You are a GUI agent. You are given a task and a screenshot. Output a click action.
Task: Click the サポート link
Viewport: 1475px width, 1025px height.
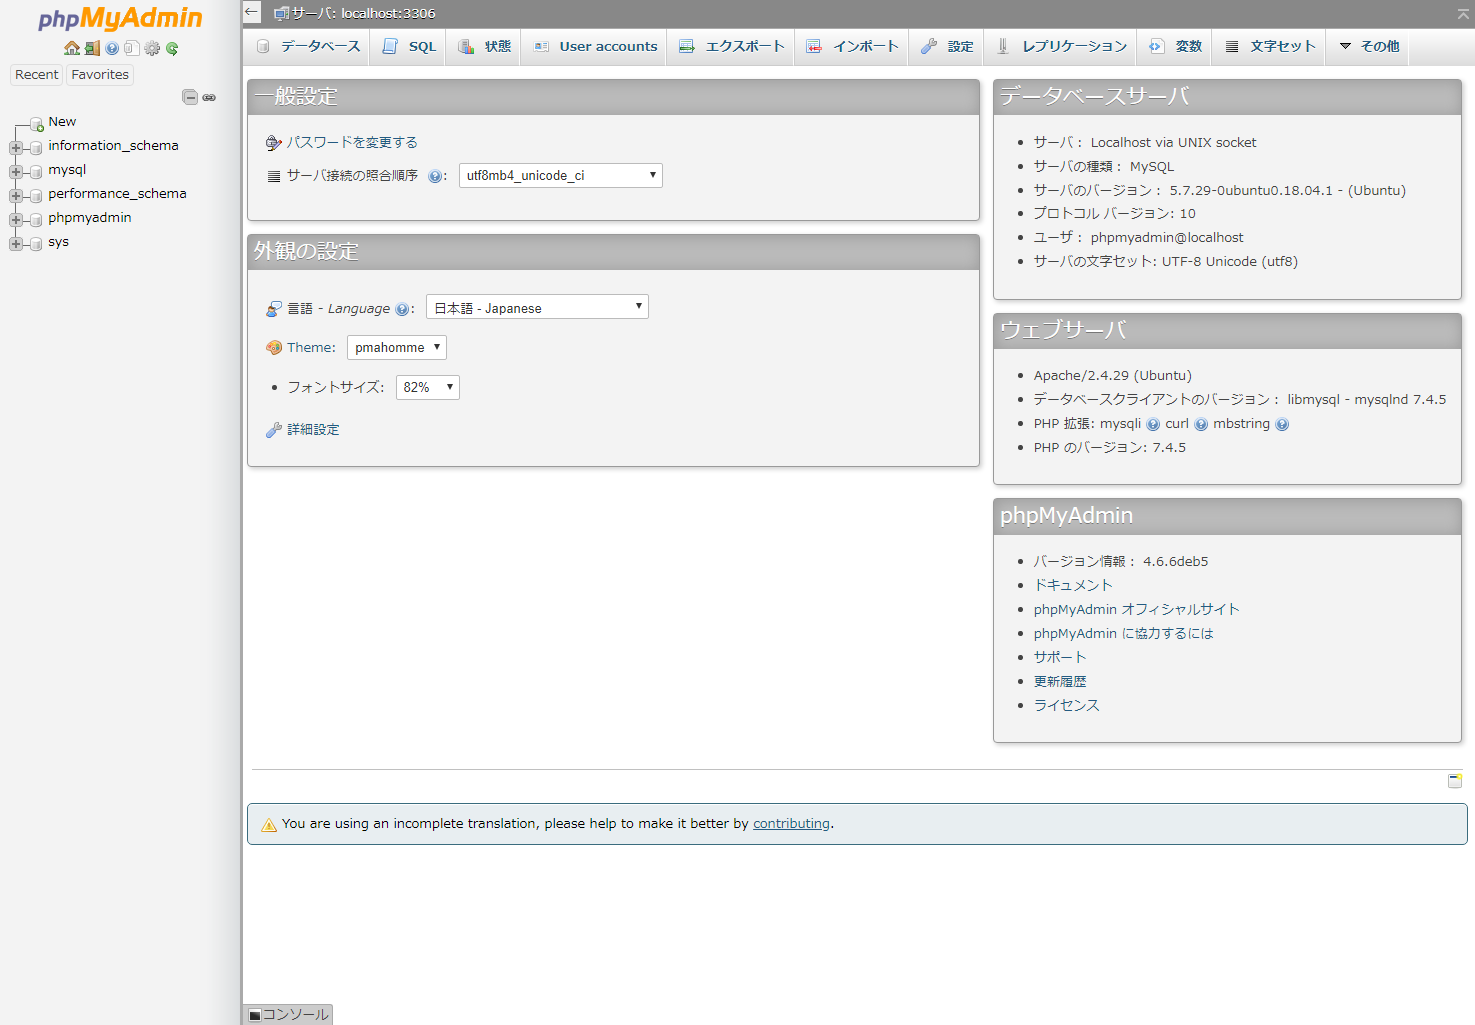[1060, 658]
